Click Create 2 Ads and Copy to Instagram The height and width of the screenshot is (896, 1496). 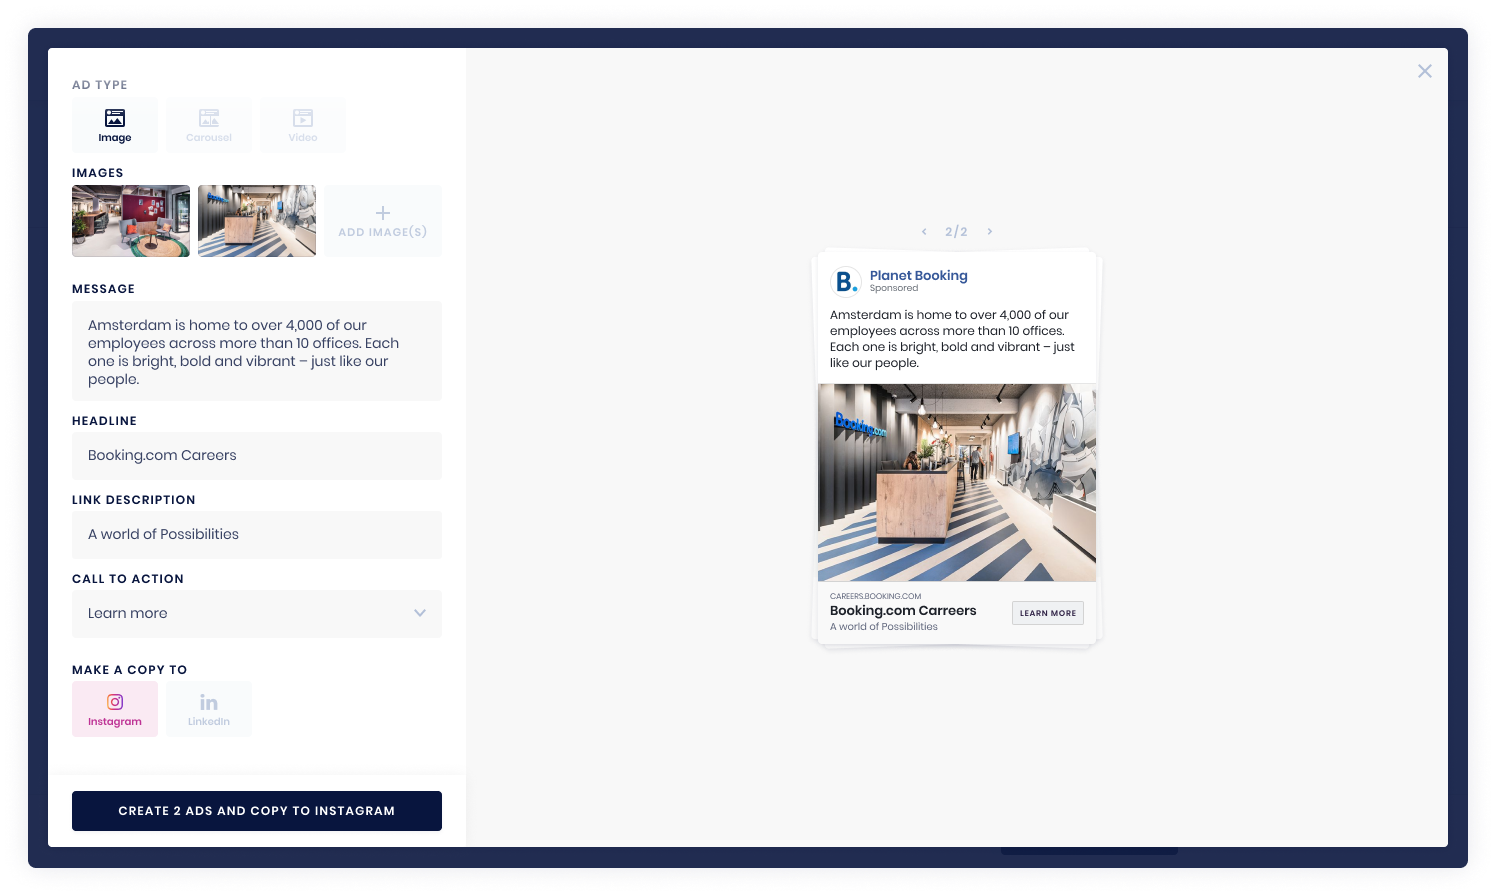(257, 811)
